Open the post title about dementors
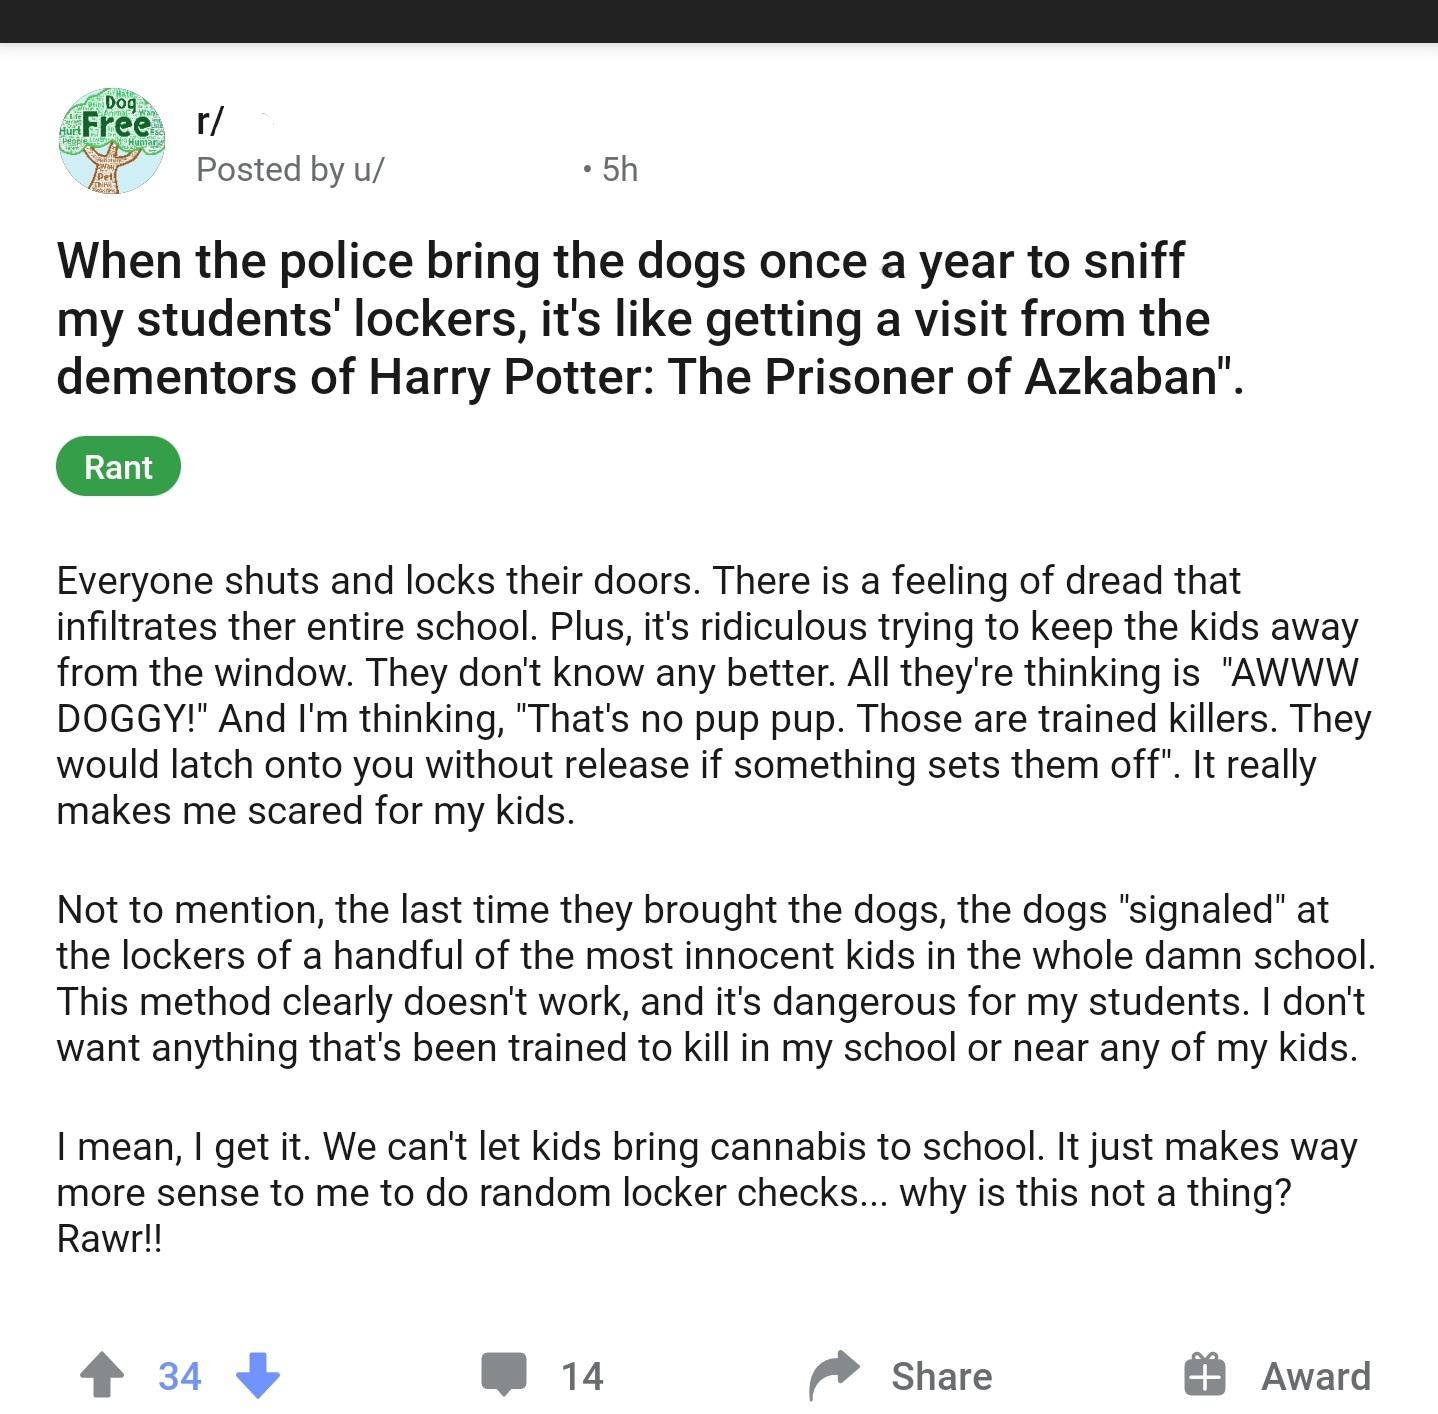 (650, 318)
